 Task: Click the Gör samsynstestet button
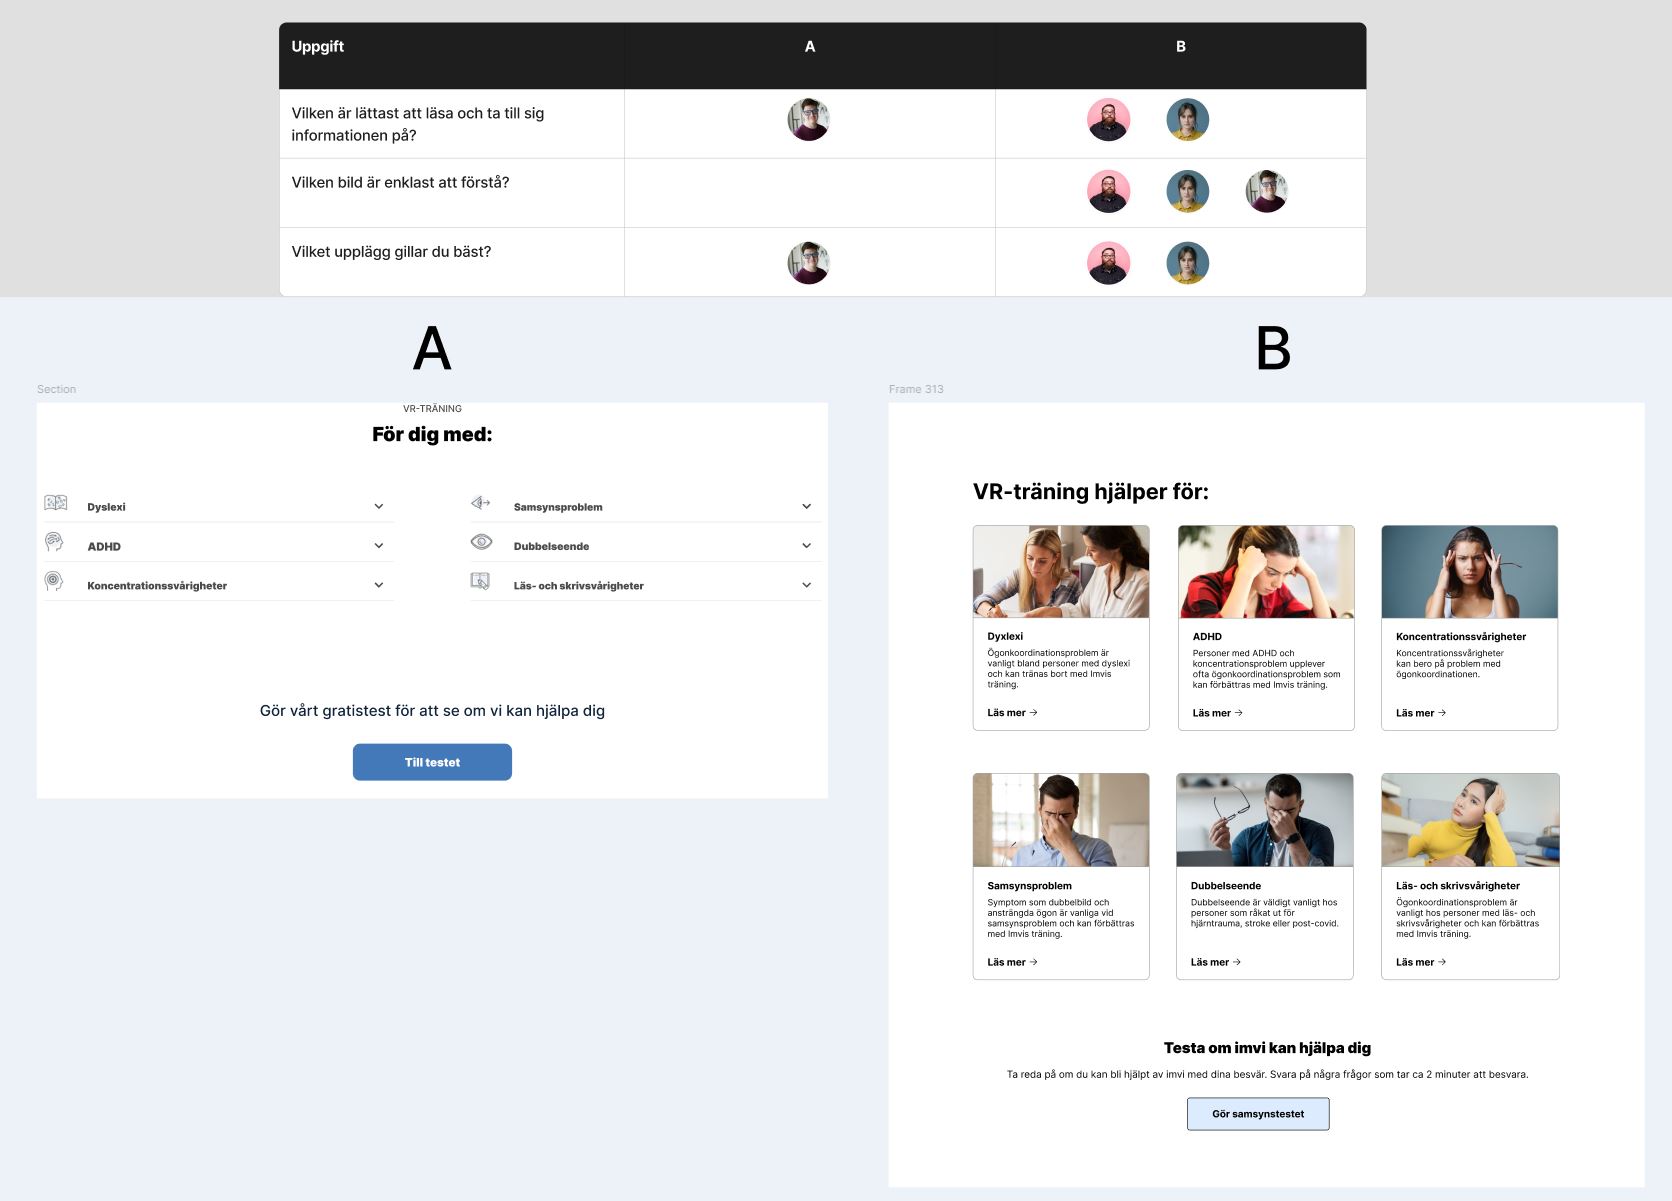[1258, 1114]
